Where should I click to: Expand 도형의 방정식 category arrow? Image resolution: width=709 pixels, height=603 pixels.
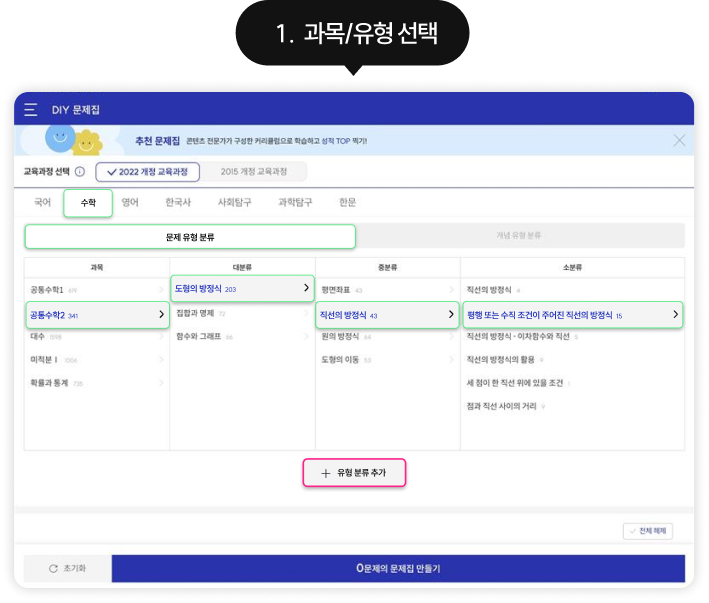pos(307,288)
